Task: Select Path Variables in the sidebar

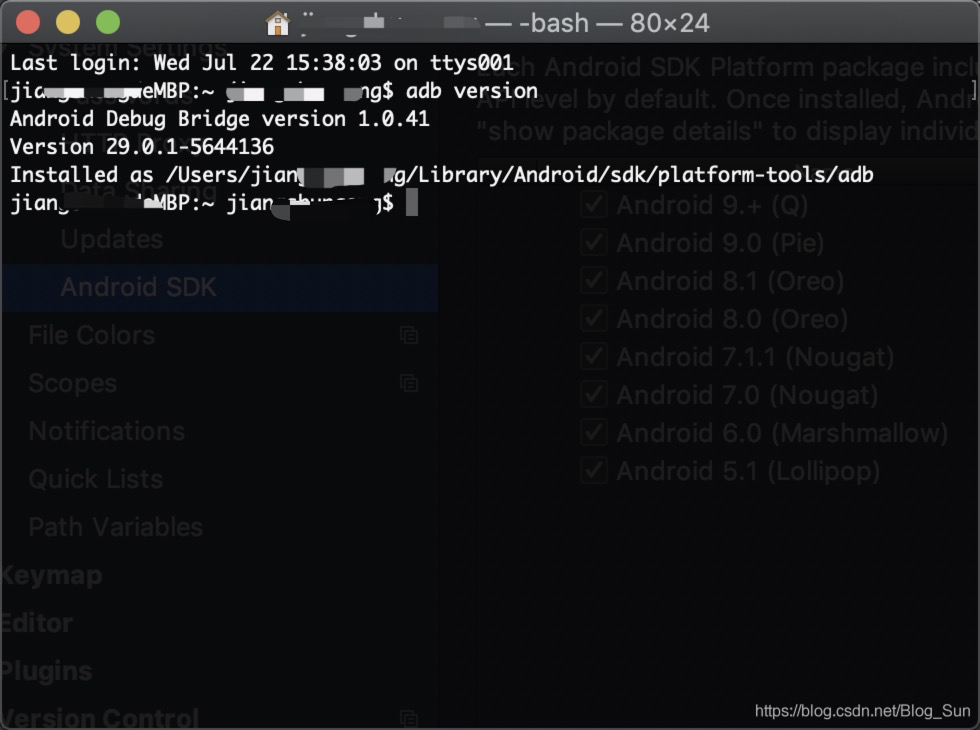Action: point(114,527)
